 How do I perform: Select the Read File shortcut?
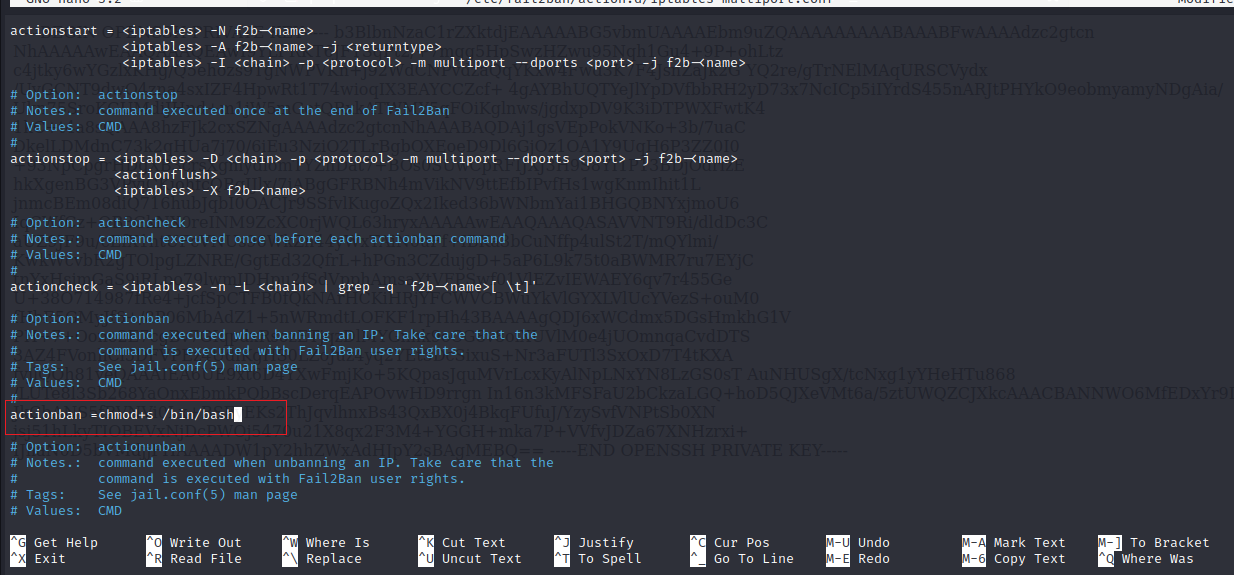click(x=204, y=559)
